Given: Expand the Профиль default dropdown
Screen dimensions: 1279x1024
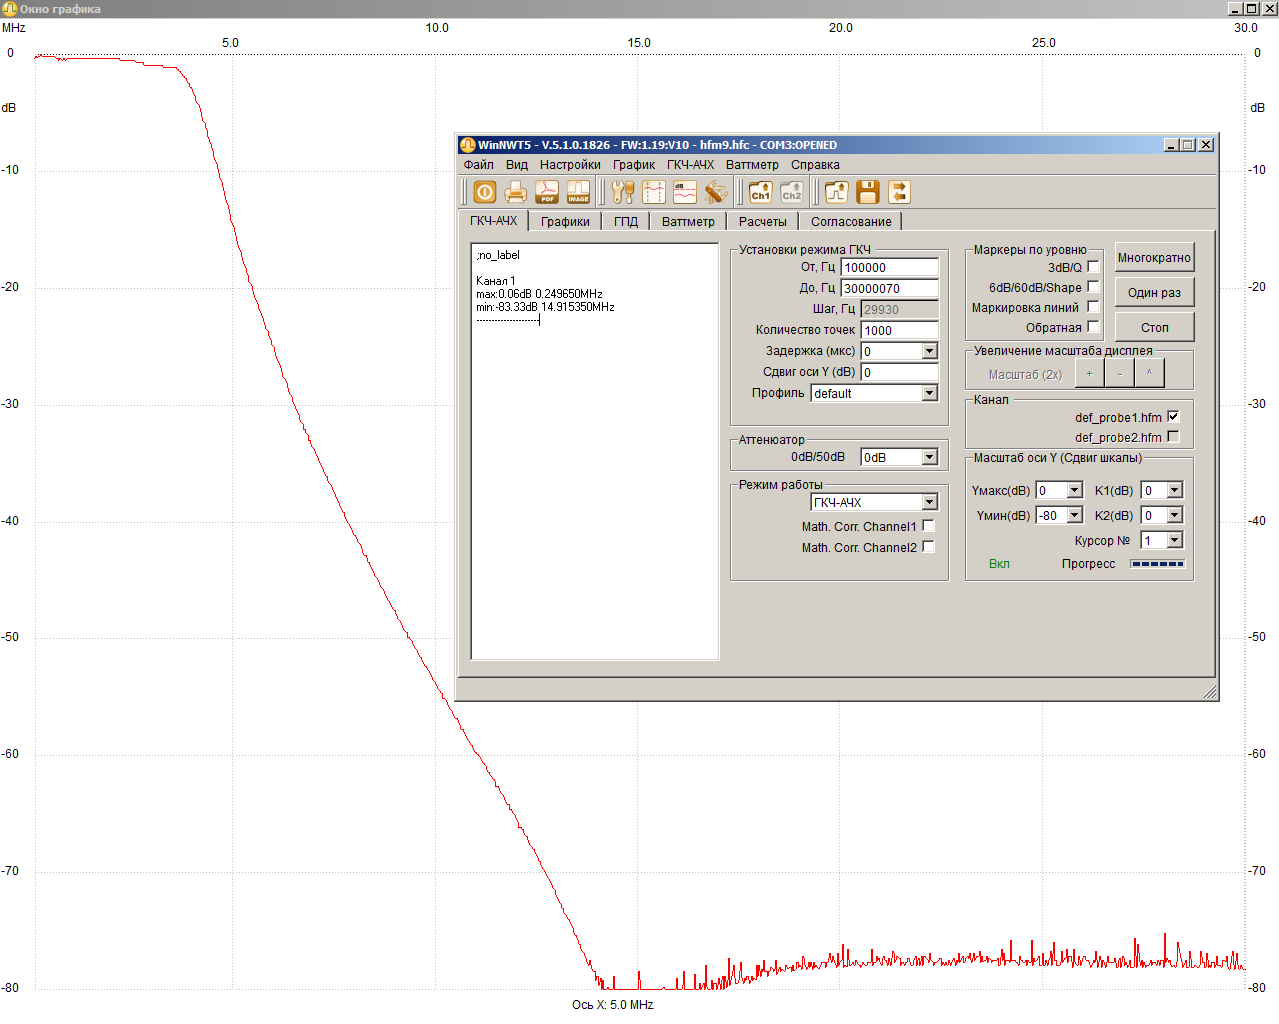Looking at the screenshot, I should pos(929,393).
